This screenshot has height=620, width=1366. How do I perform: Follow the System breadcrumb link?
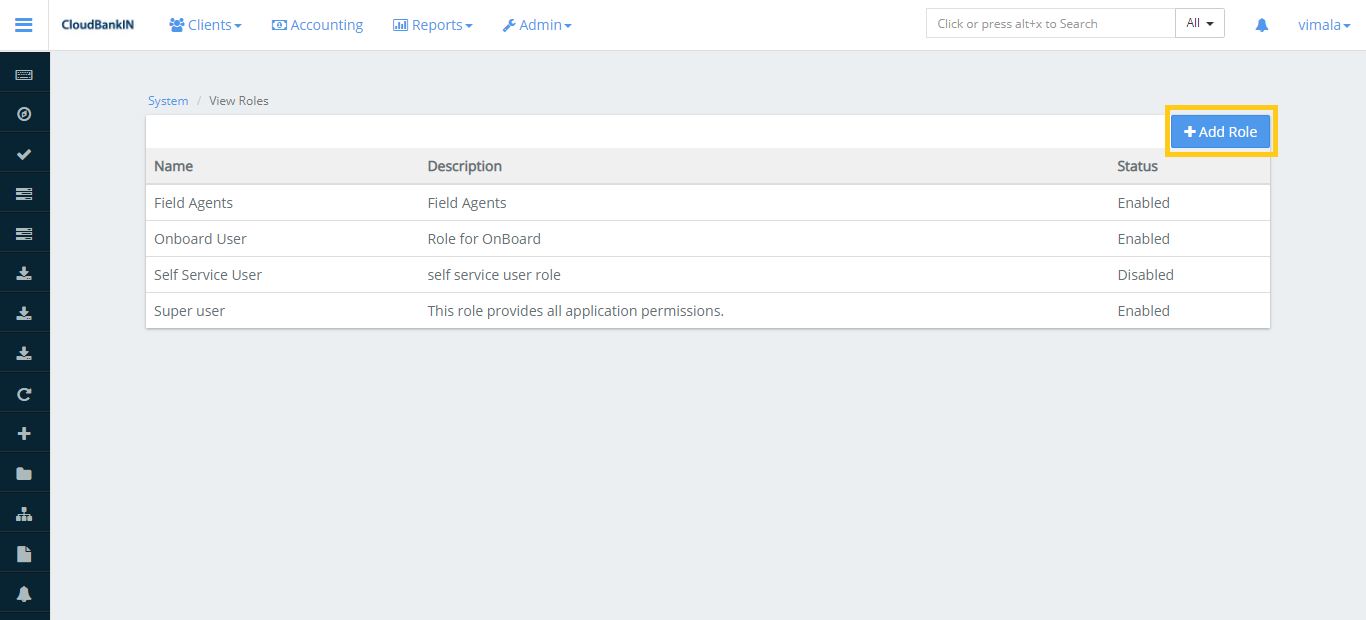pyautogui.click(x=168, y=101)
